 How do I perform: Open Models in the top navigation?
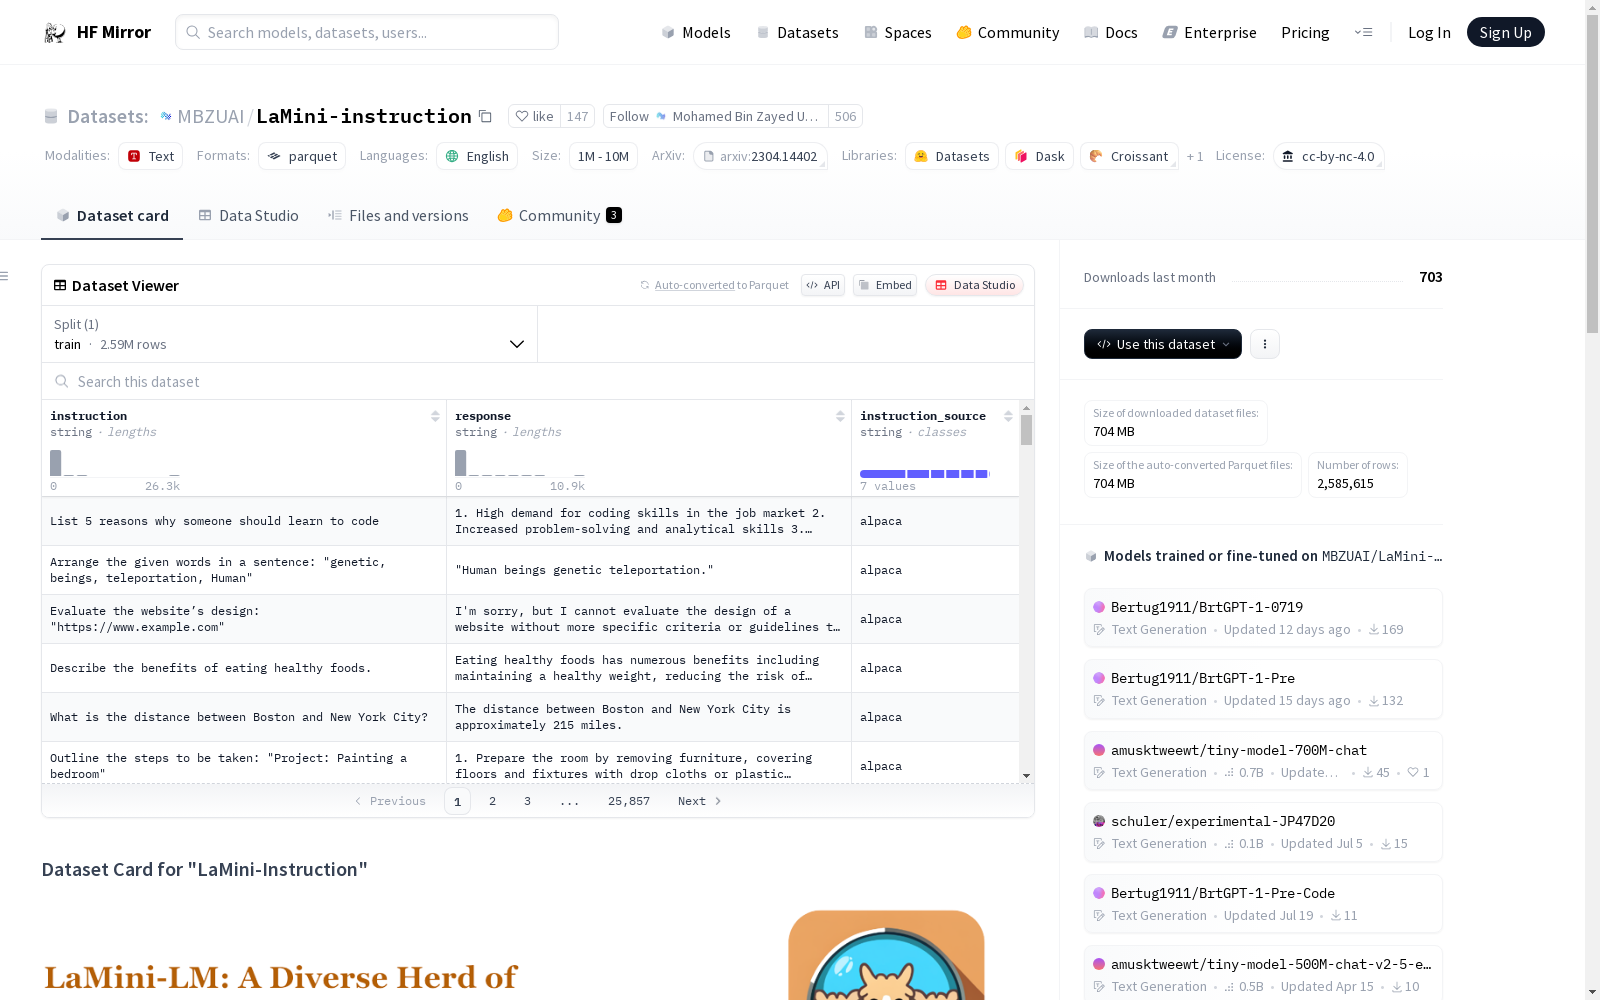click(696, 32)
